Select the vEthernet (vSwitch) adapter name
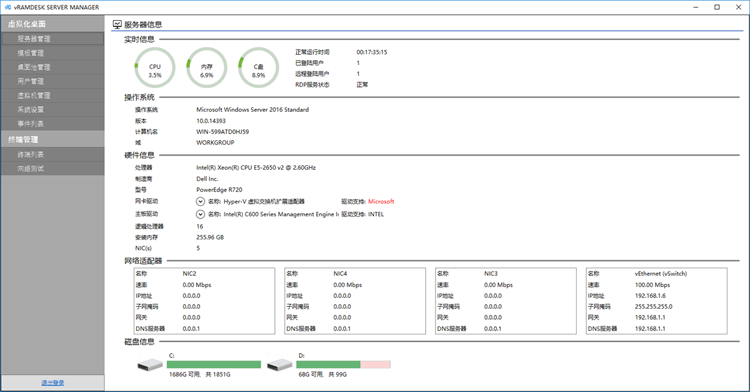The width and height of the screenshot is (750, 392). [661, 274]
